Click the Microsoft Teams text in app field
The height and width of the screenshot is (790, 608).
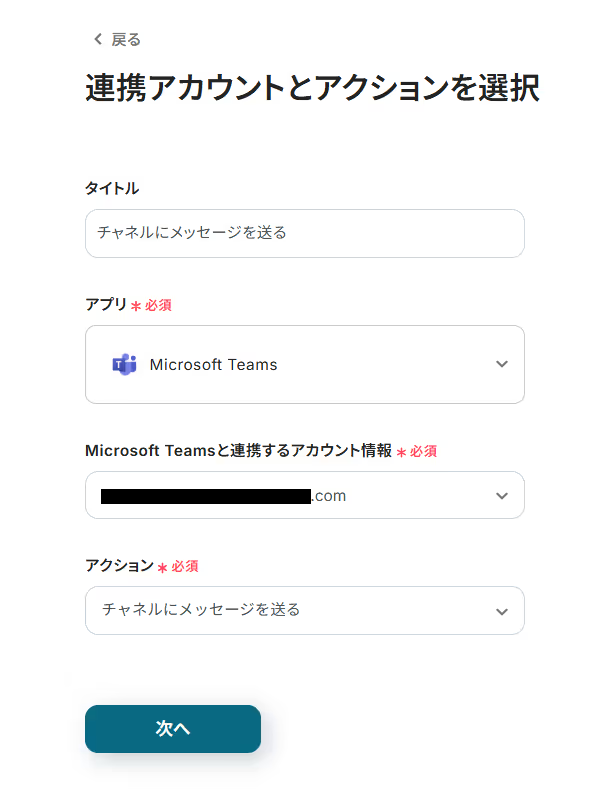tap(214, 364)
